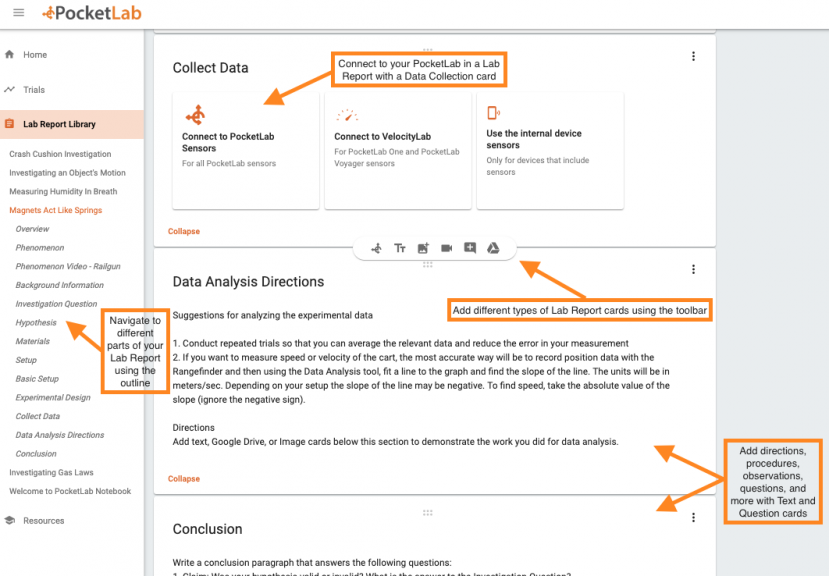The image size is (829, 576).
Task: Add an image card from toolbar
Action: click(423, 248)
